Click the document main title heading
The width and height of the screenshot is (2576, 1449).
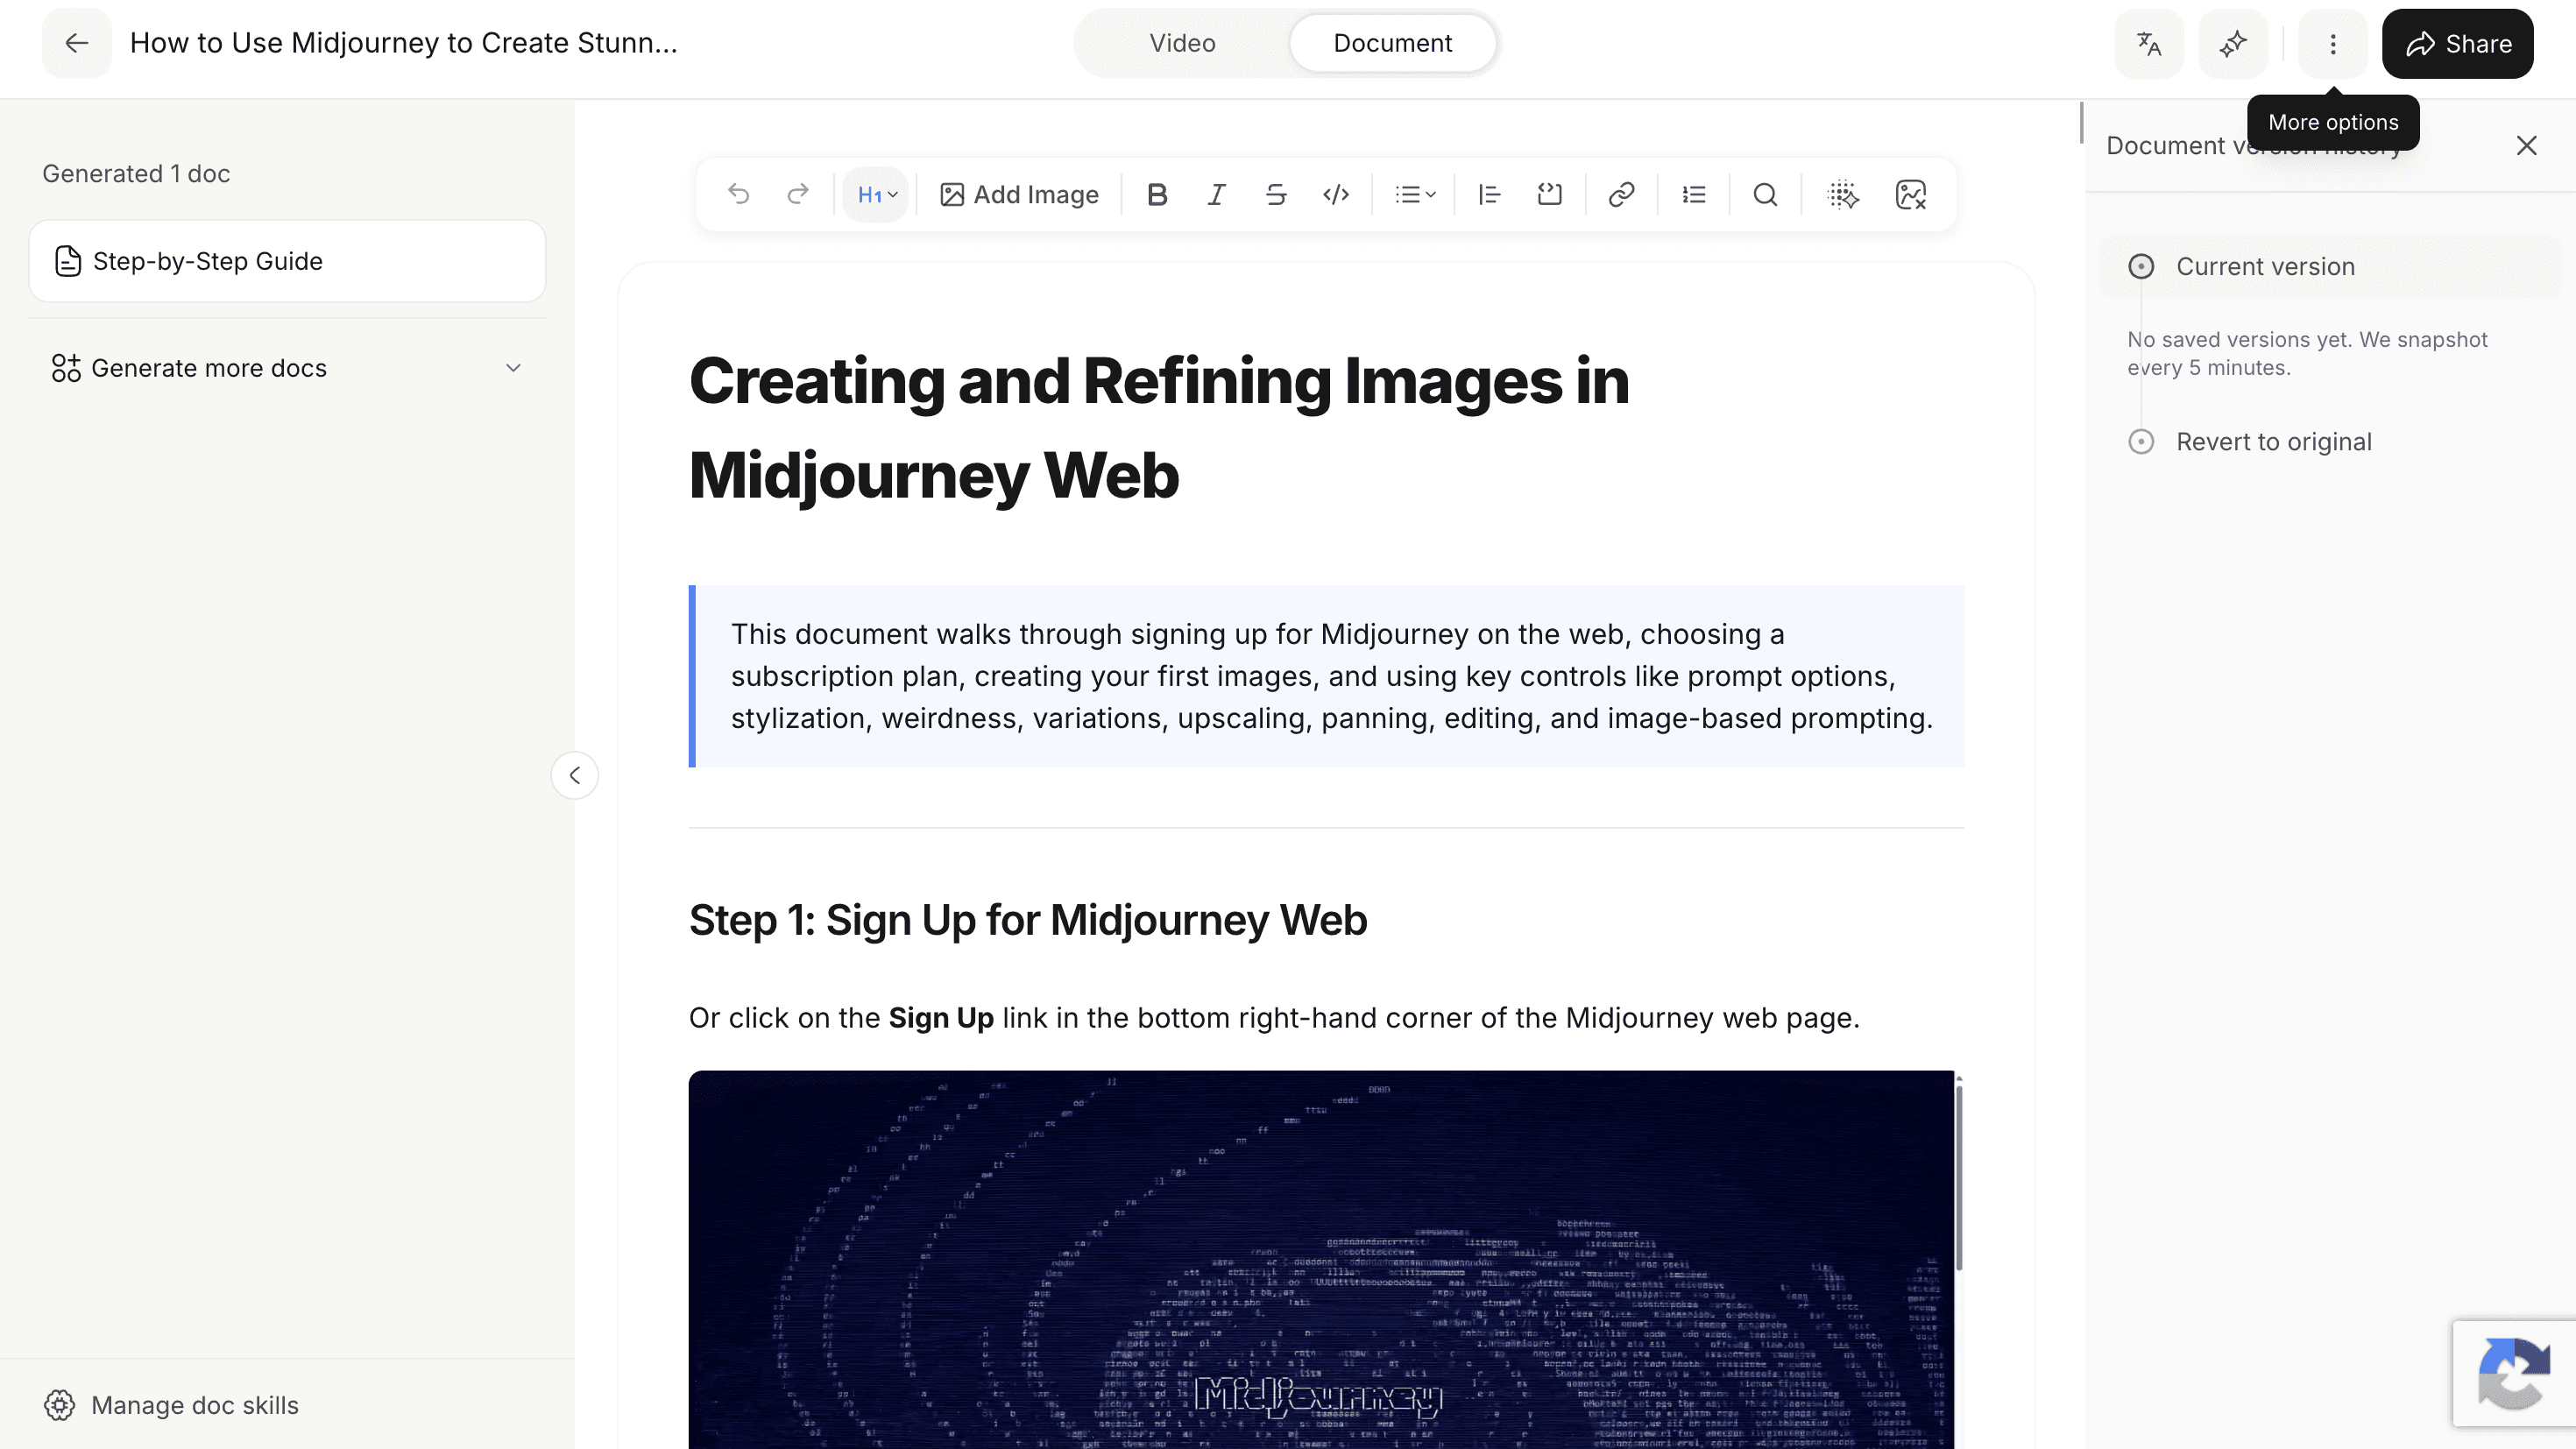click(1159, 427)
